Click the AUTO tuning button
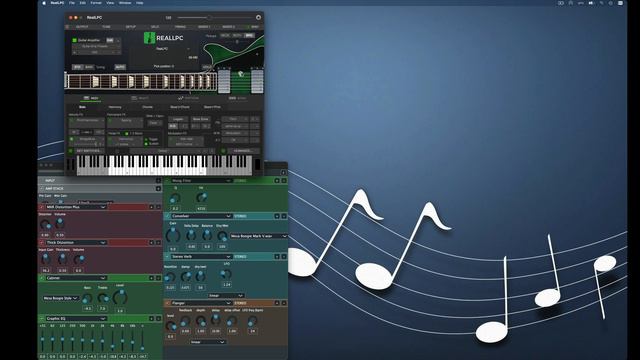640x360 pixels. pyautogui.click(x=120, y=67)
